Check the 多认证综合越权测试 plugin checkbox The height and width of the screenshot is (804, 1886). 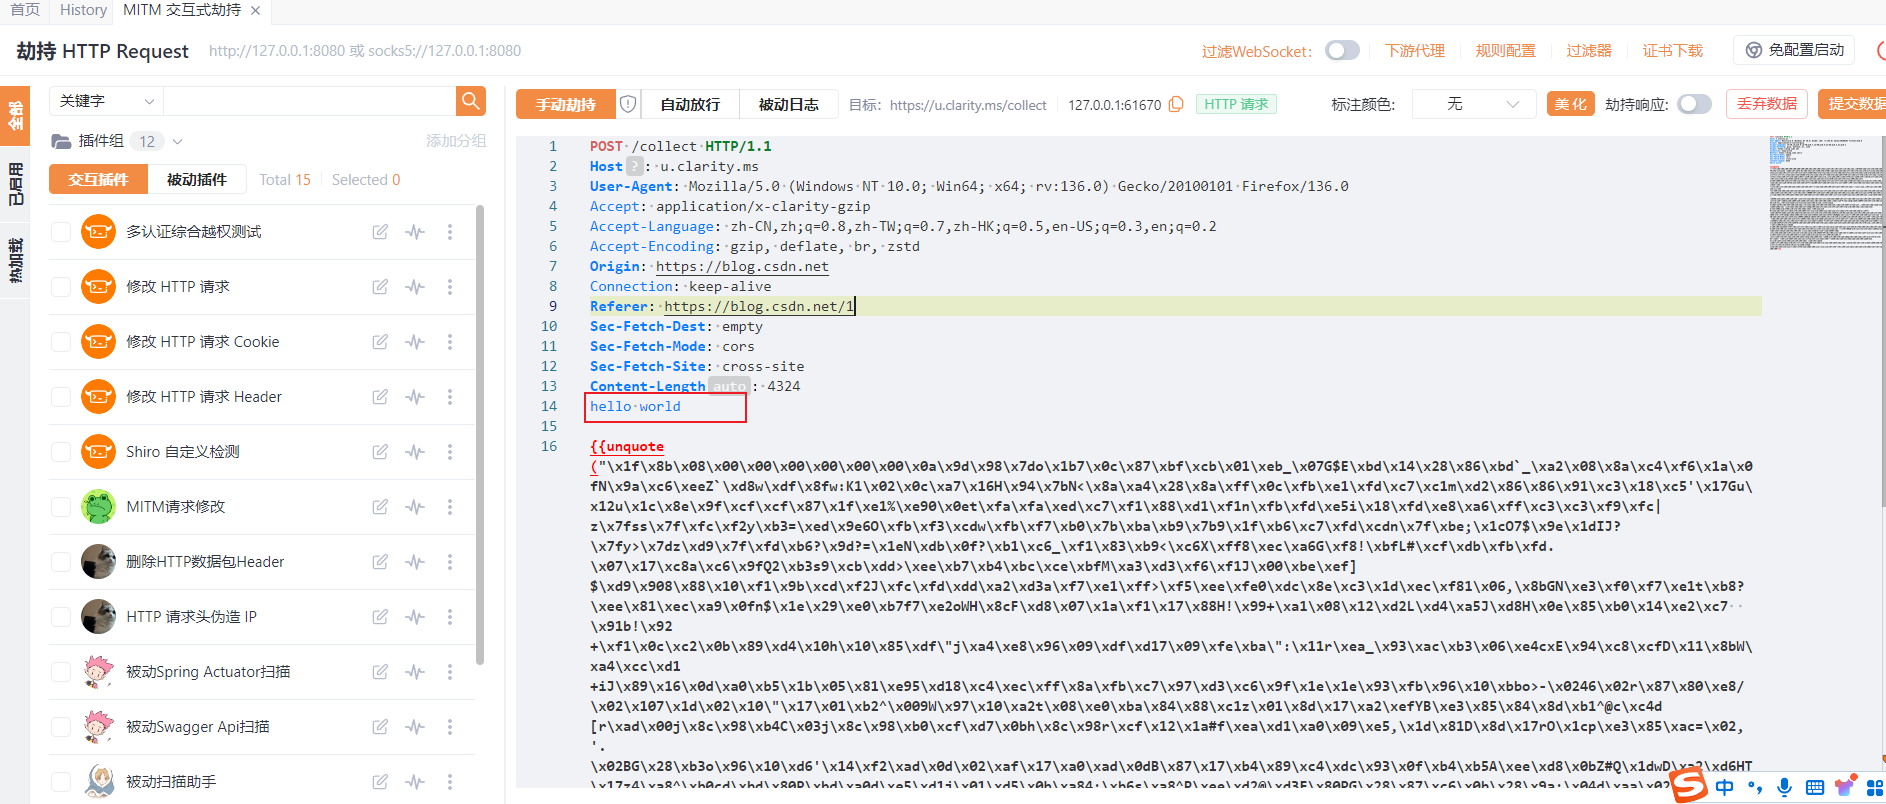[61, 232]
